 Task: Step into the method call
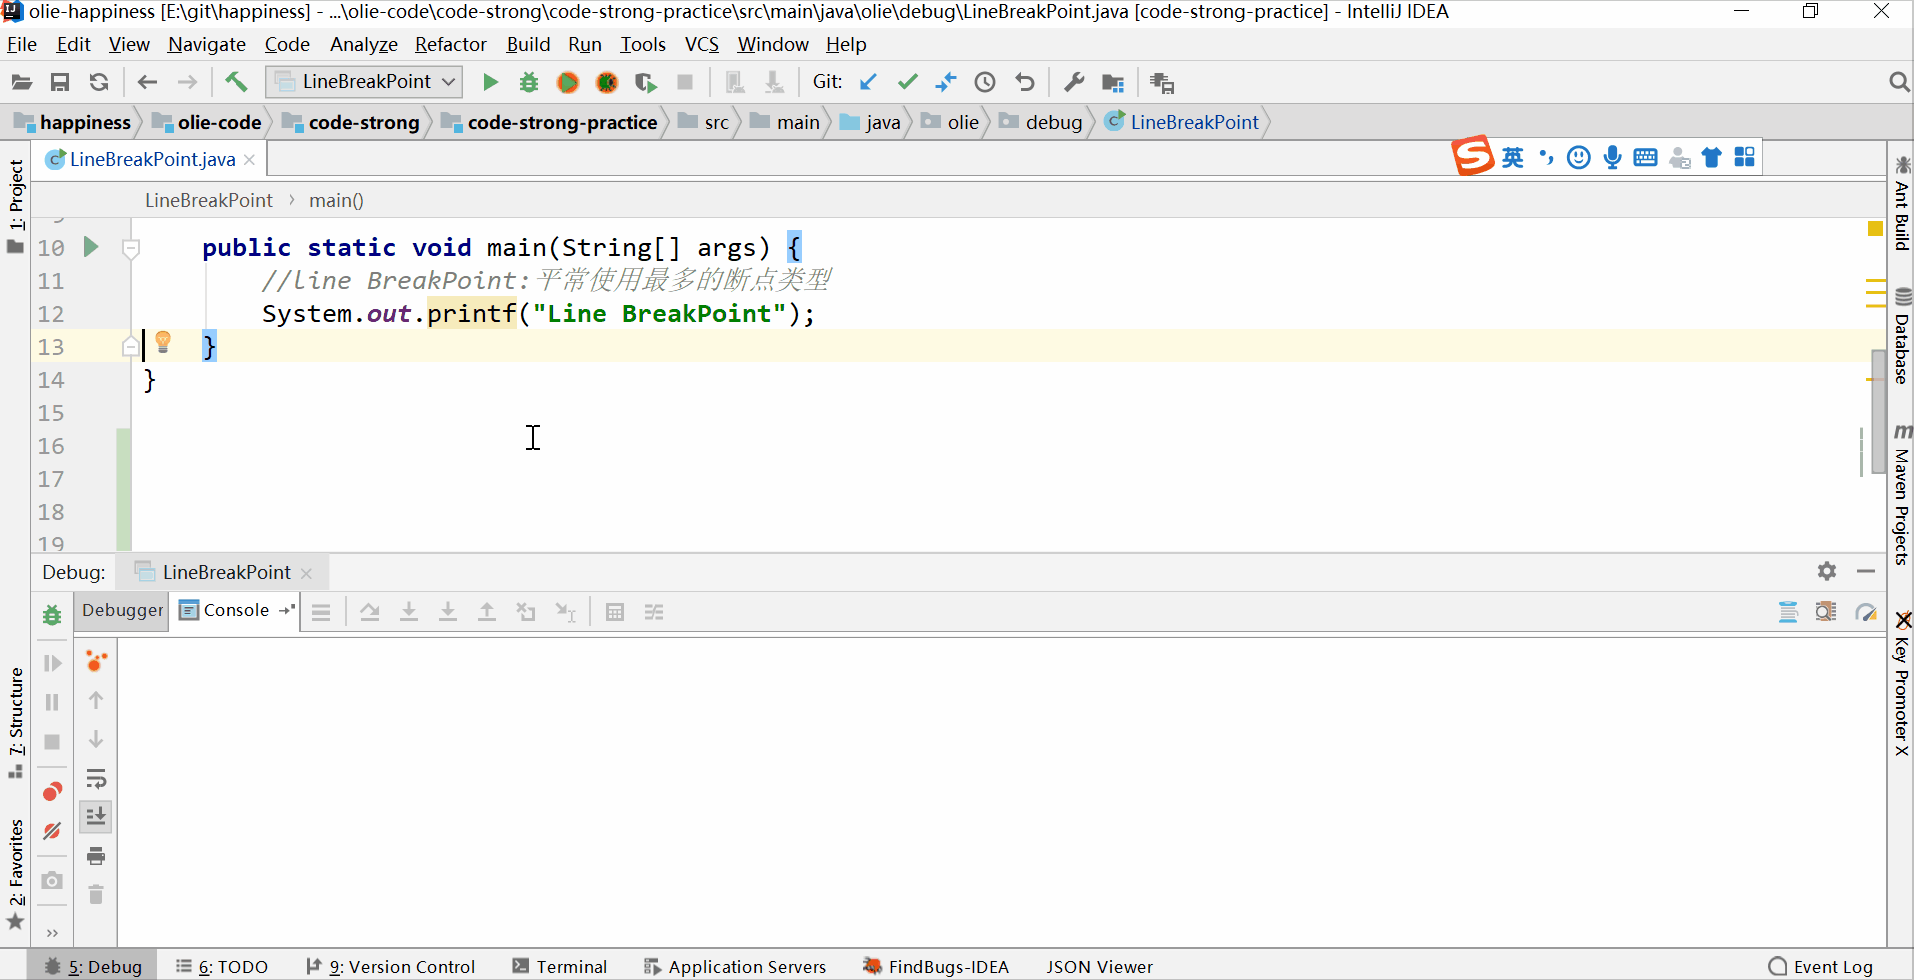pos(409,611)
